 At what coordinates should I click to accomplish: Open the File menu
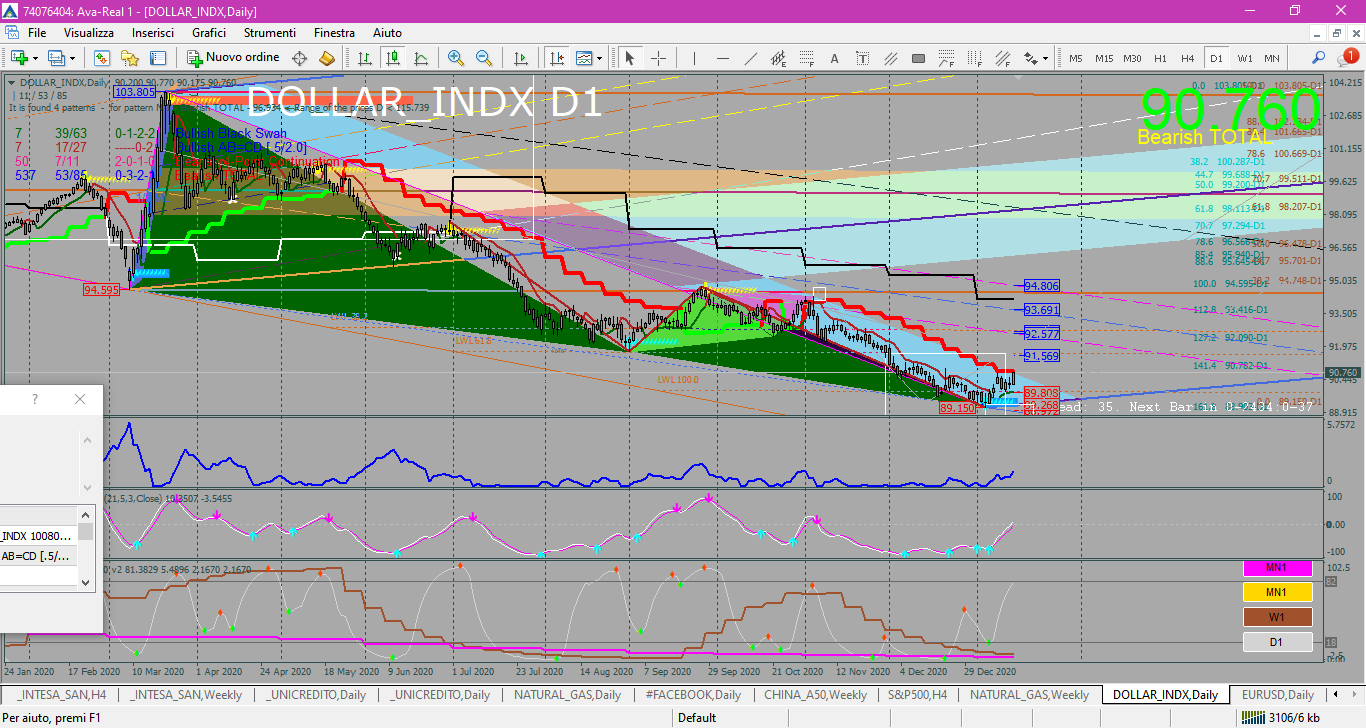click(37, 33)
